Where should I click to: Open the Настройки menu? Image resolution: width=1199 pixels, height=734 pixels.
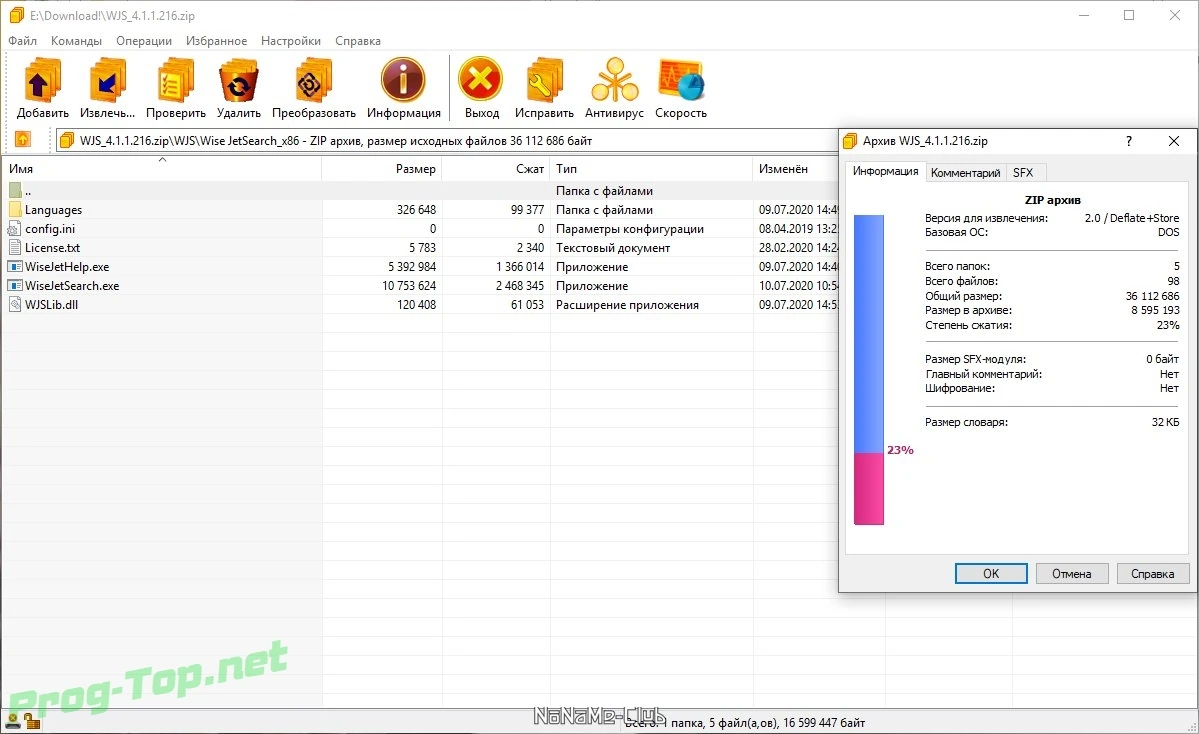pyautogui.click(x=291, y=41)
